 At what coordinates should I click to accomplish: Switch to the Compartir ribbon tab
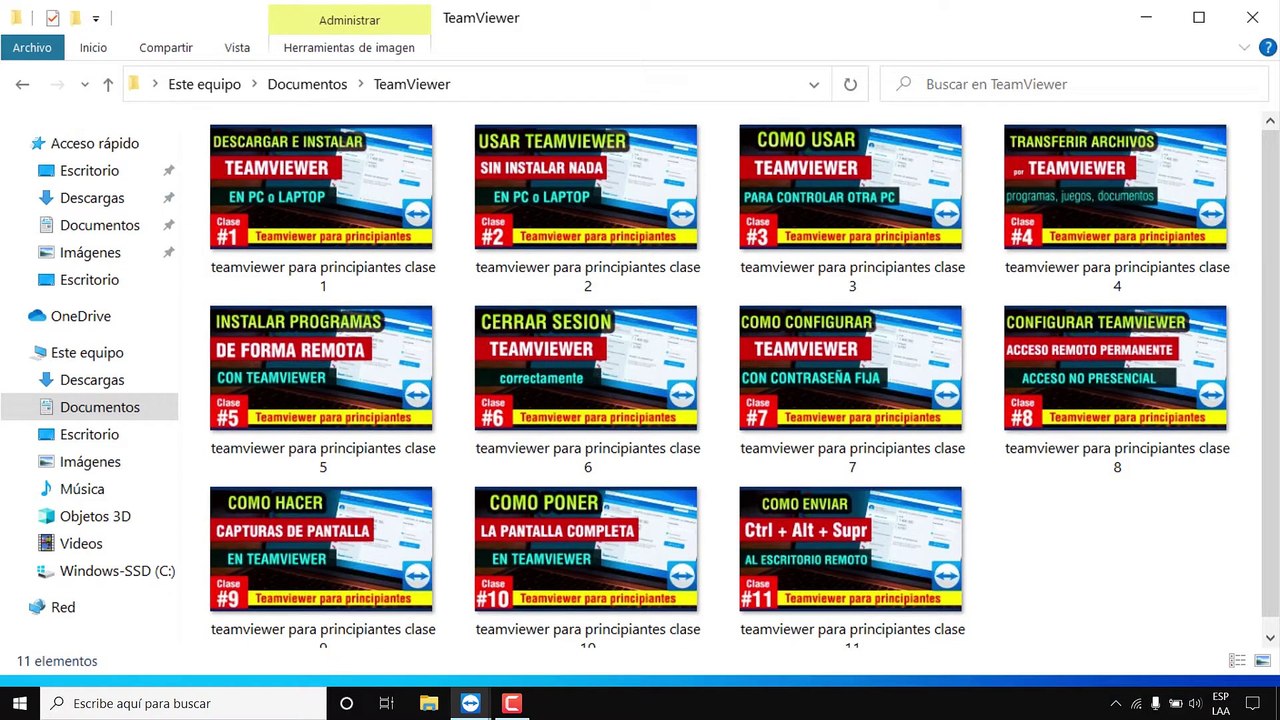pyautogui.click(x=166, y=47)
